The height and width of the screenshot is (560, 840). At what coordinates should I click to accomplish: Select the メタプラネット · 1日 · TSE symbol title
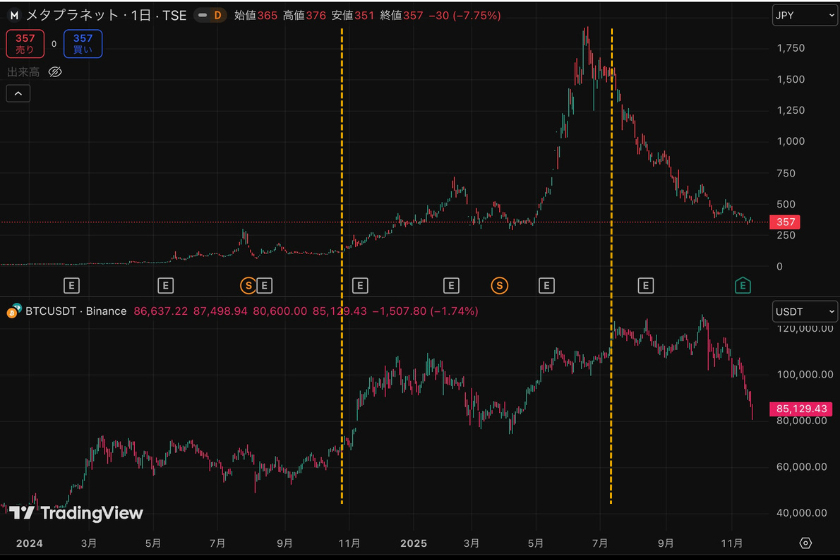coord(107,16)
